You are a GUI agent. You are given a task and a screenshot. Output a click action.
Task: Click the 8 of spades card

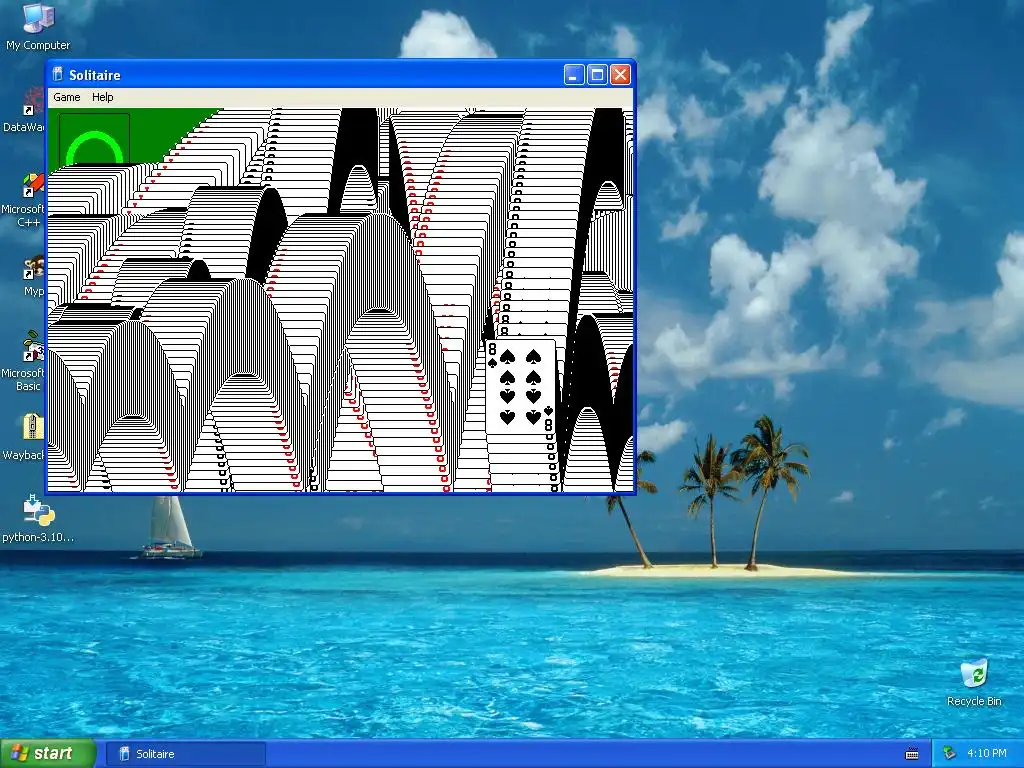[520, 387]
